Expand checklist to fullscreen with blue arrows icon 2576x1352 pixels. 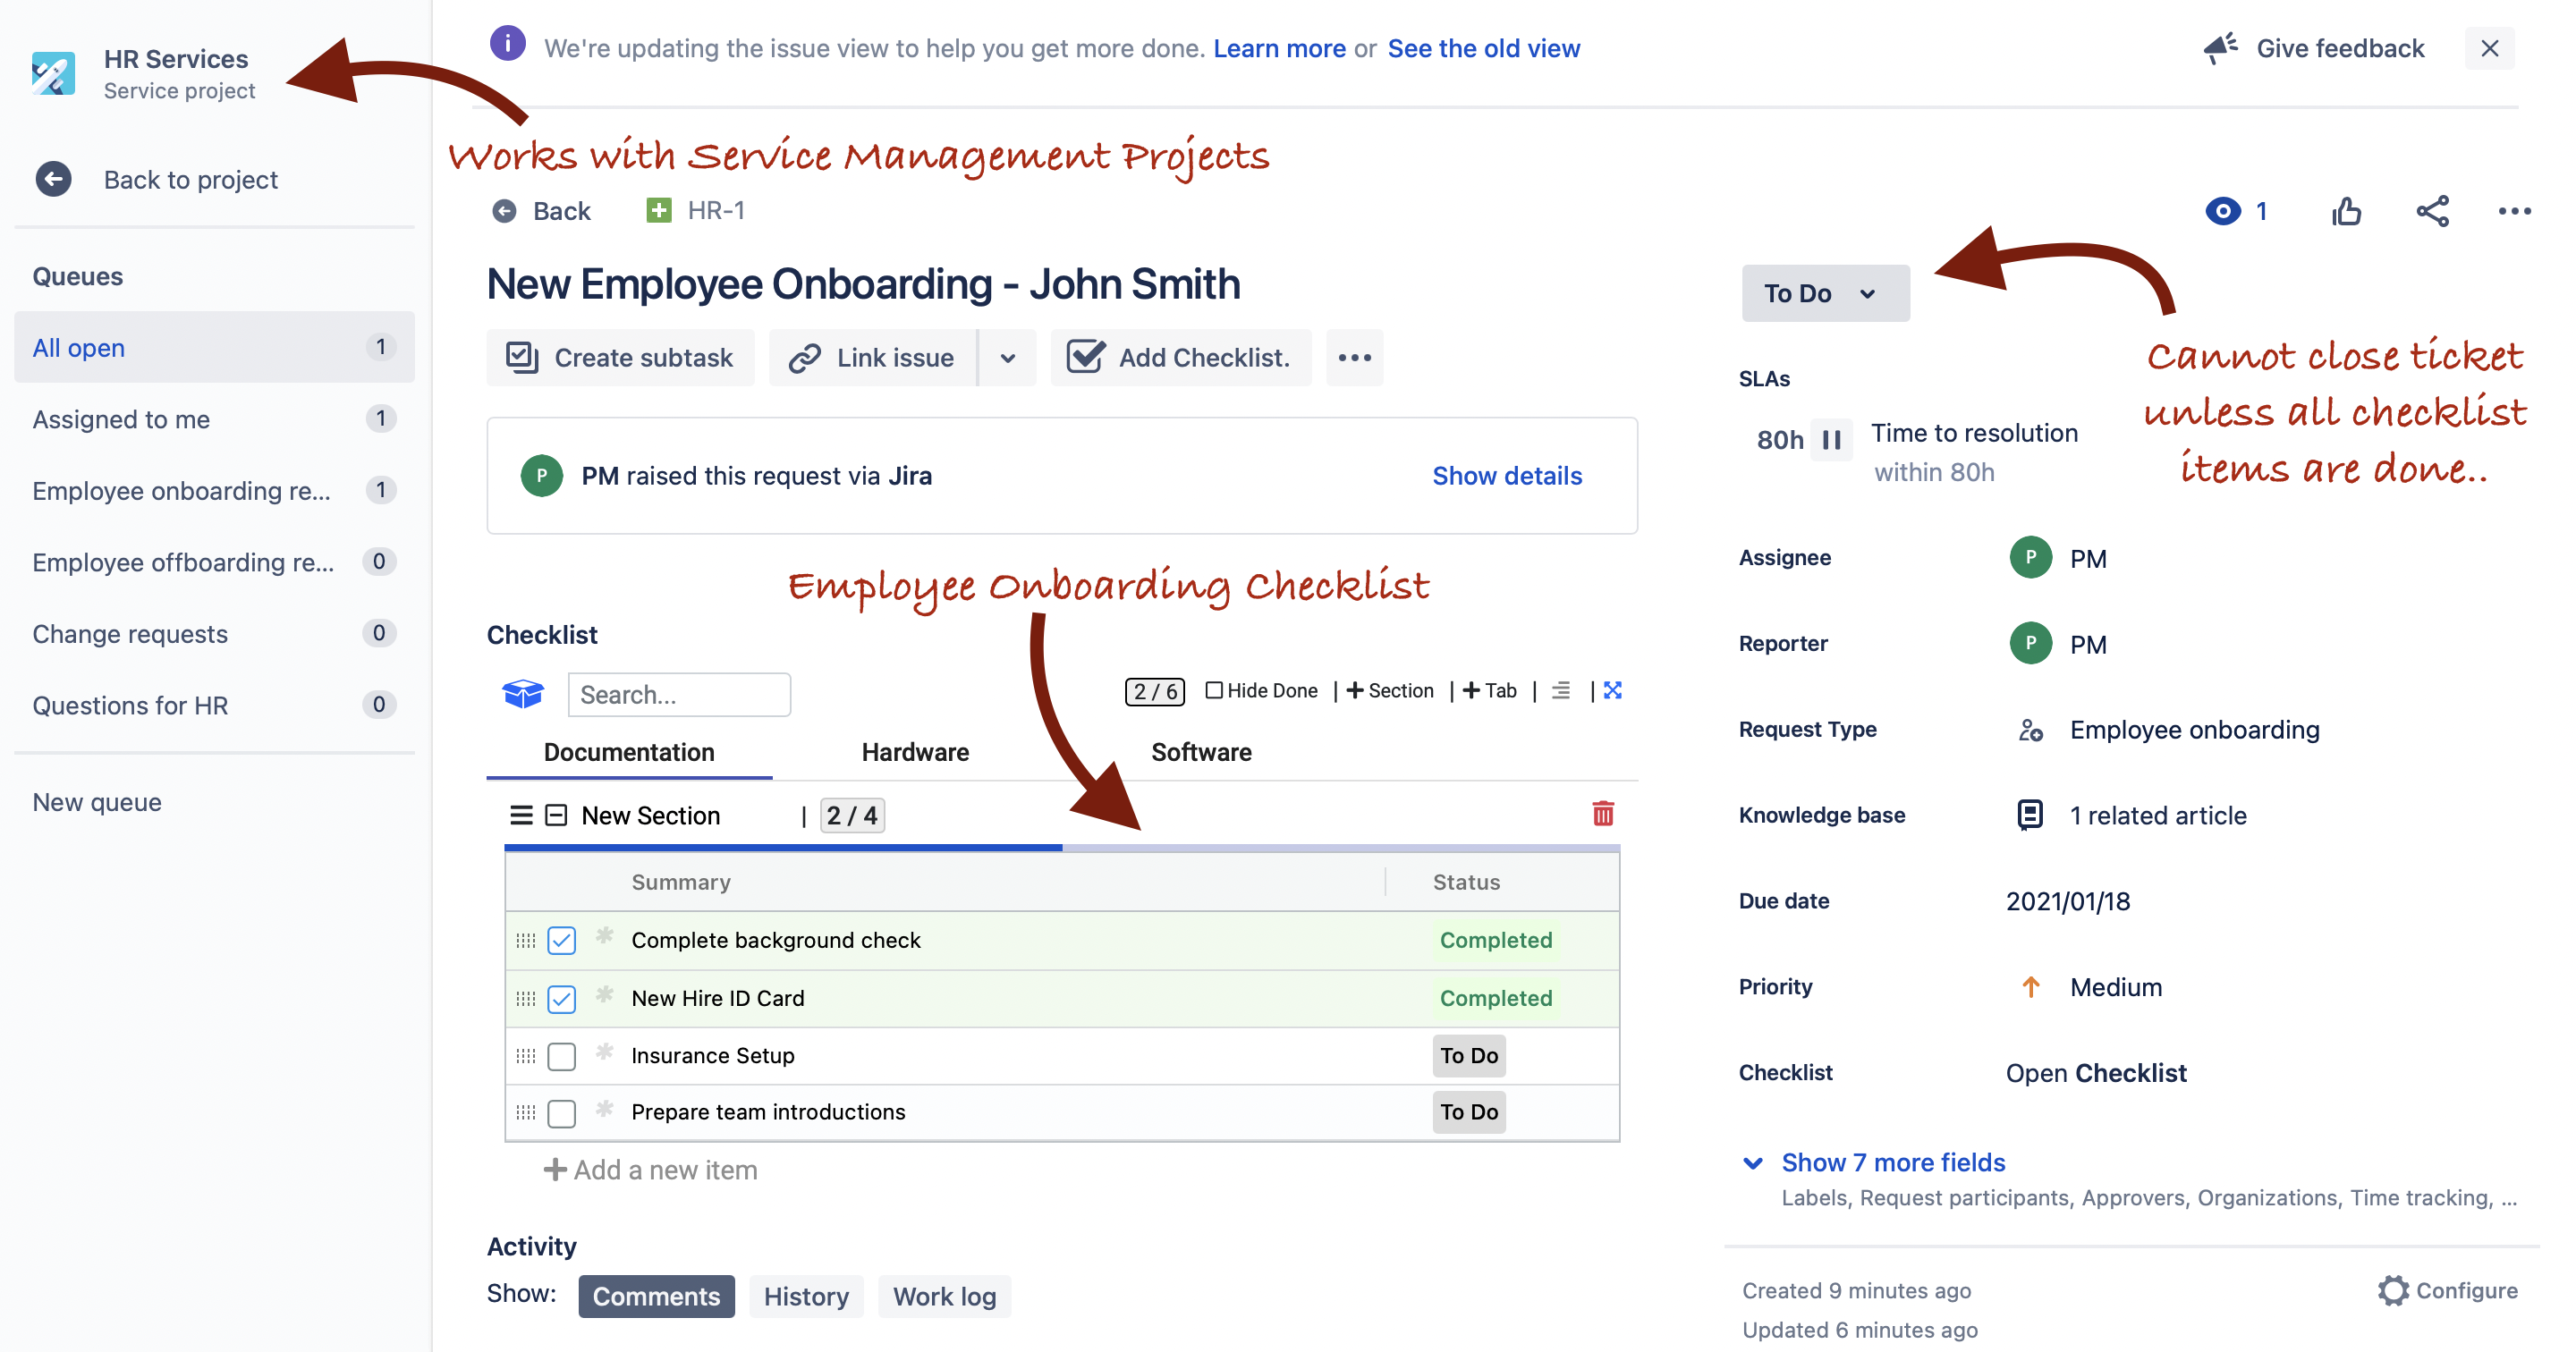[x=1612, y=690]
